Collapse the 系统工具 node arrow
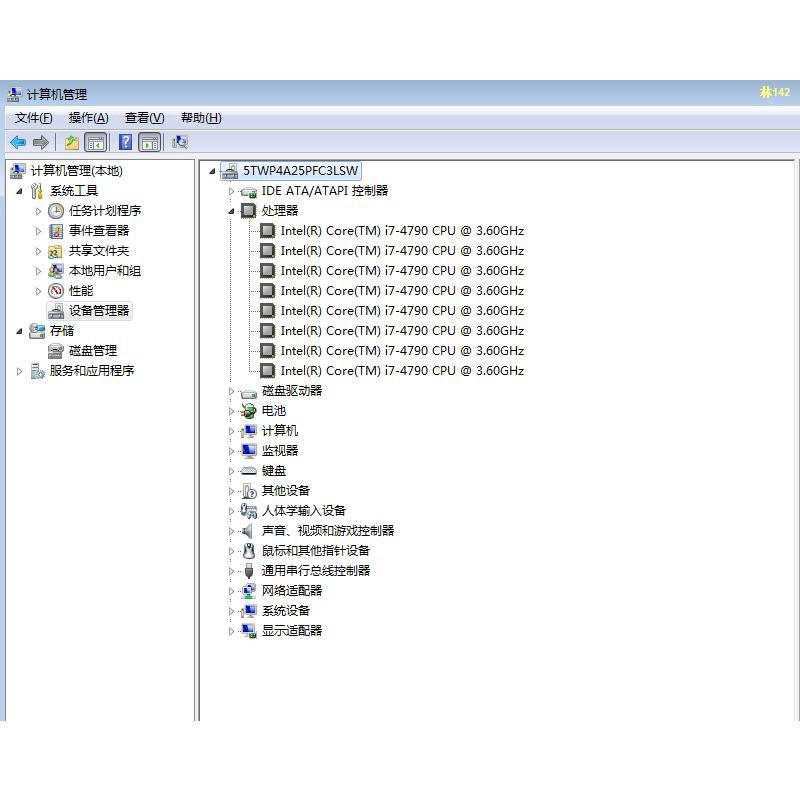This screenshot has height=800, width=800. (19, 191)
